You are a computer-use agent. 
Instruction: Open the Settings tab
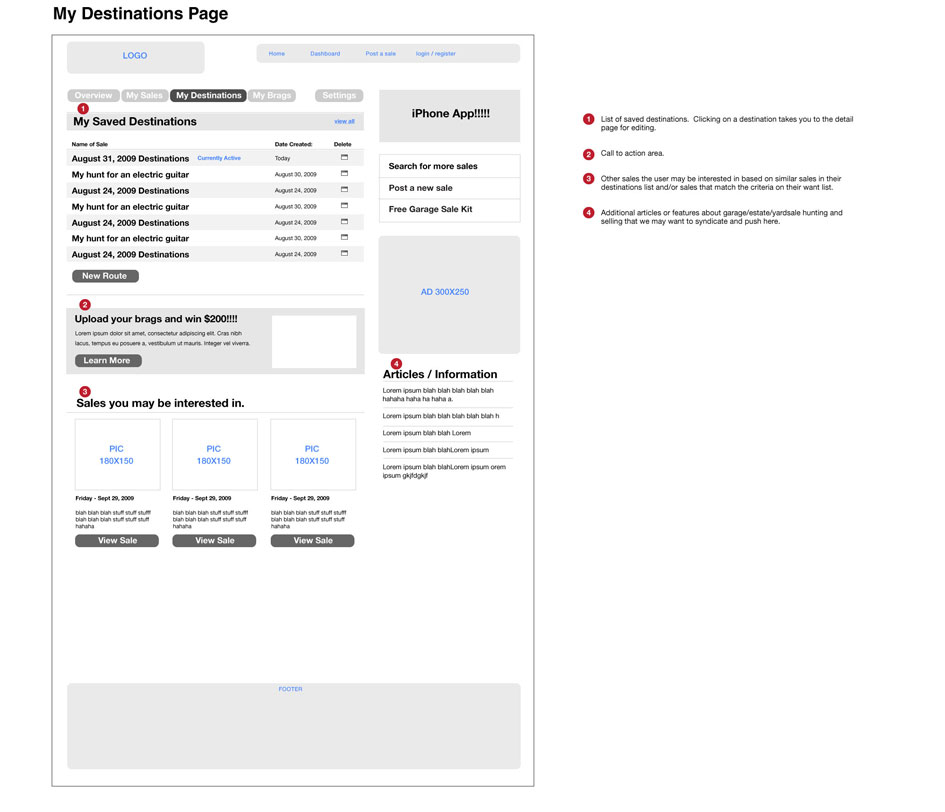(x=339, y=95)
